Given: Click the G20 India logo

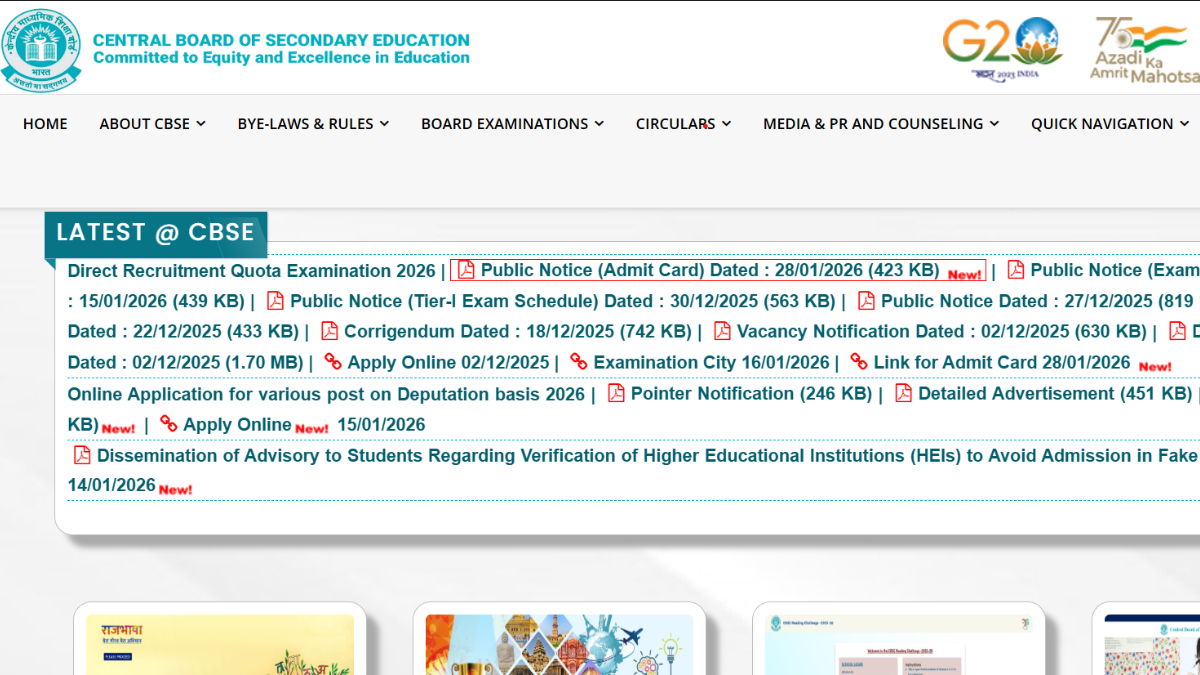Looking at the screenshot, I should point(1002,48).
